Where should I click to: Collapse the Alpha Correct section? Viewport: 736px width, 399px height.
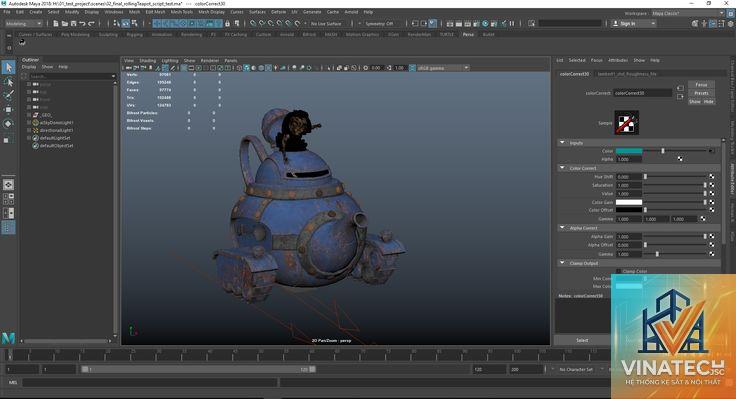[x=562, y=228]
